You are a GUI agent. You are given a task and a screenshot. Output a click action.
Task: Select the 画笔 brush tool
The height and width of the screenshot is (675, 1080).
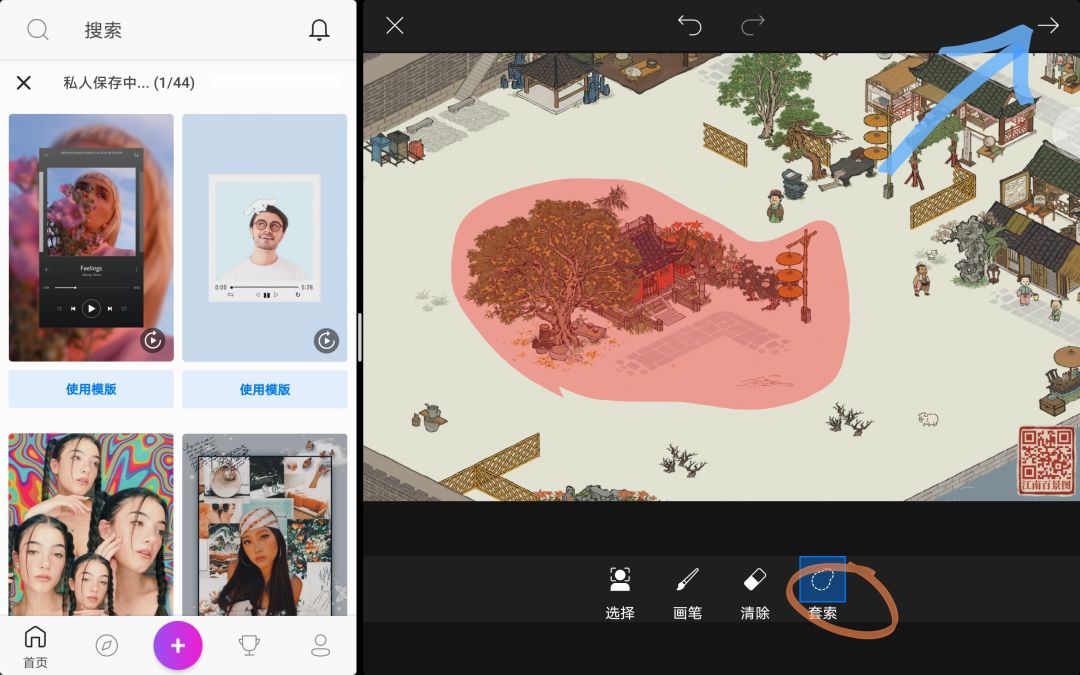pos(687,592)
